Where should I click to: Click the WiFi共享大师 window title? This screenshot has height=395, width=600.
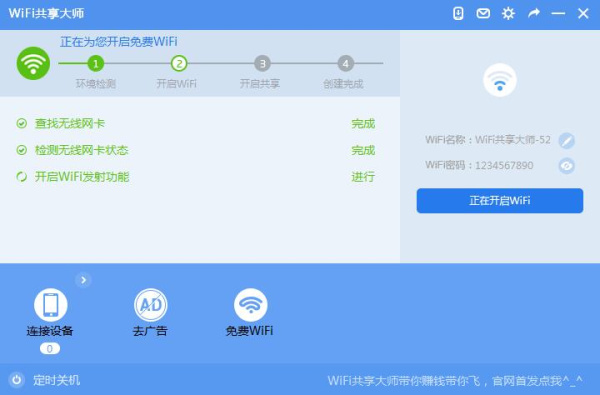(x=46, y=13)
